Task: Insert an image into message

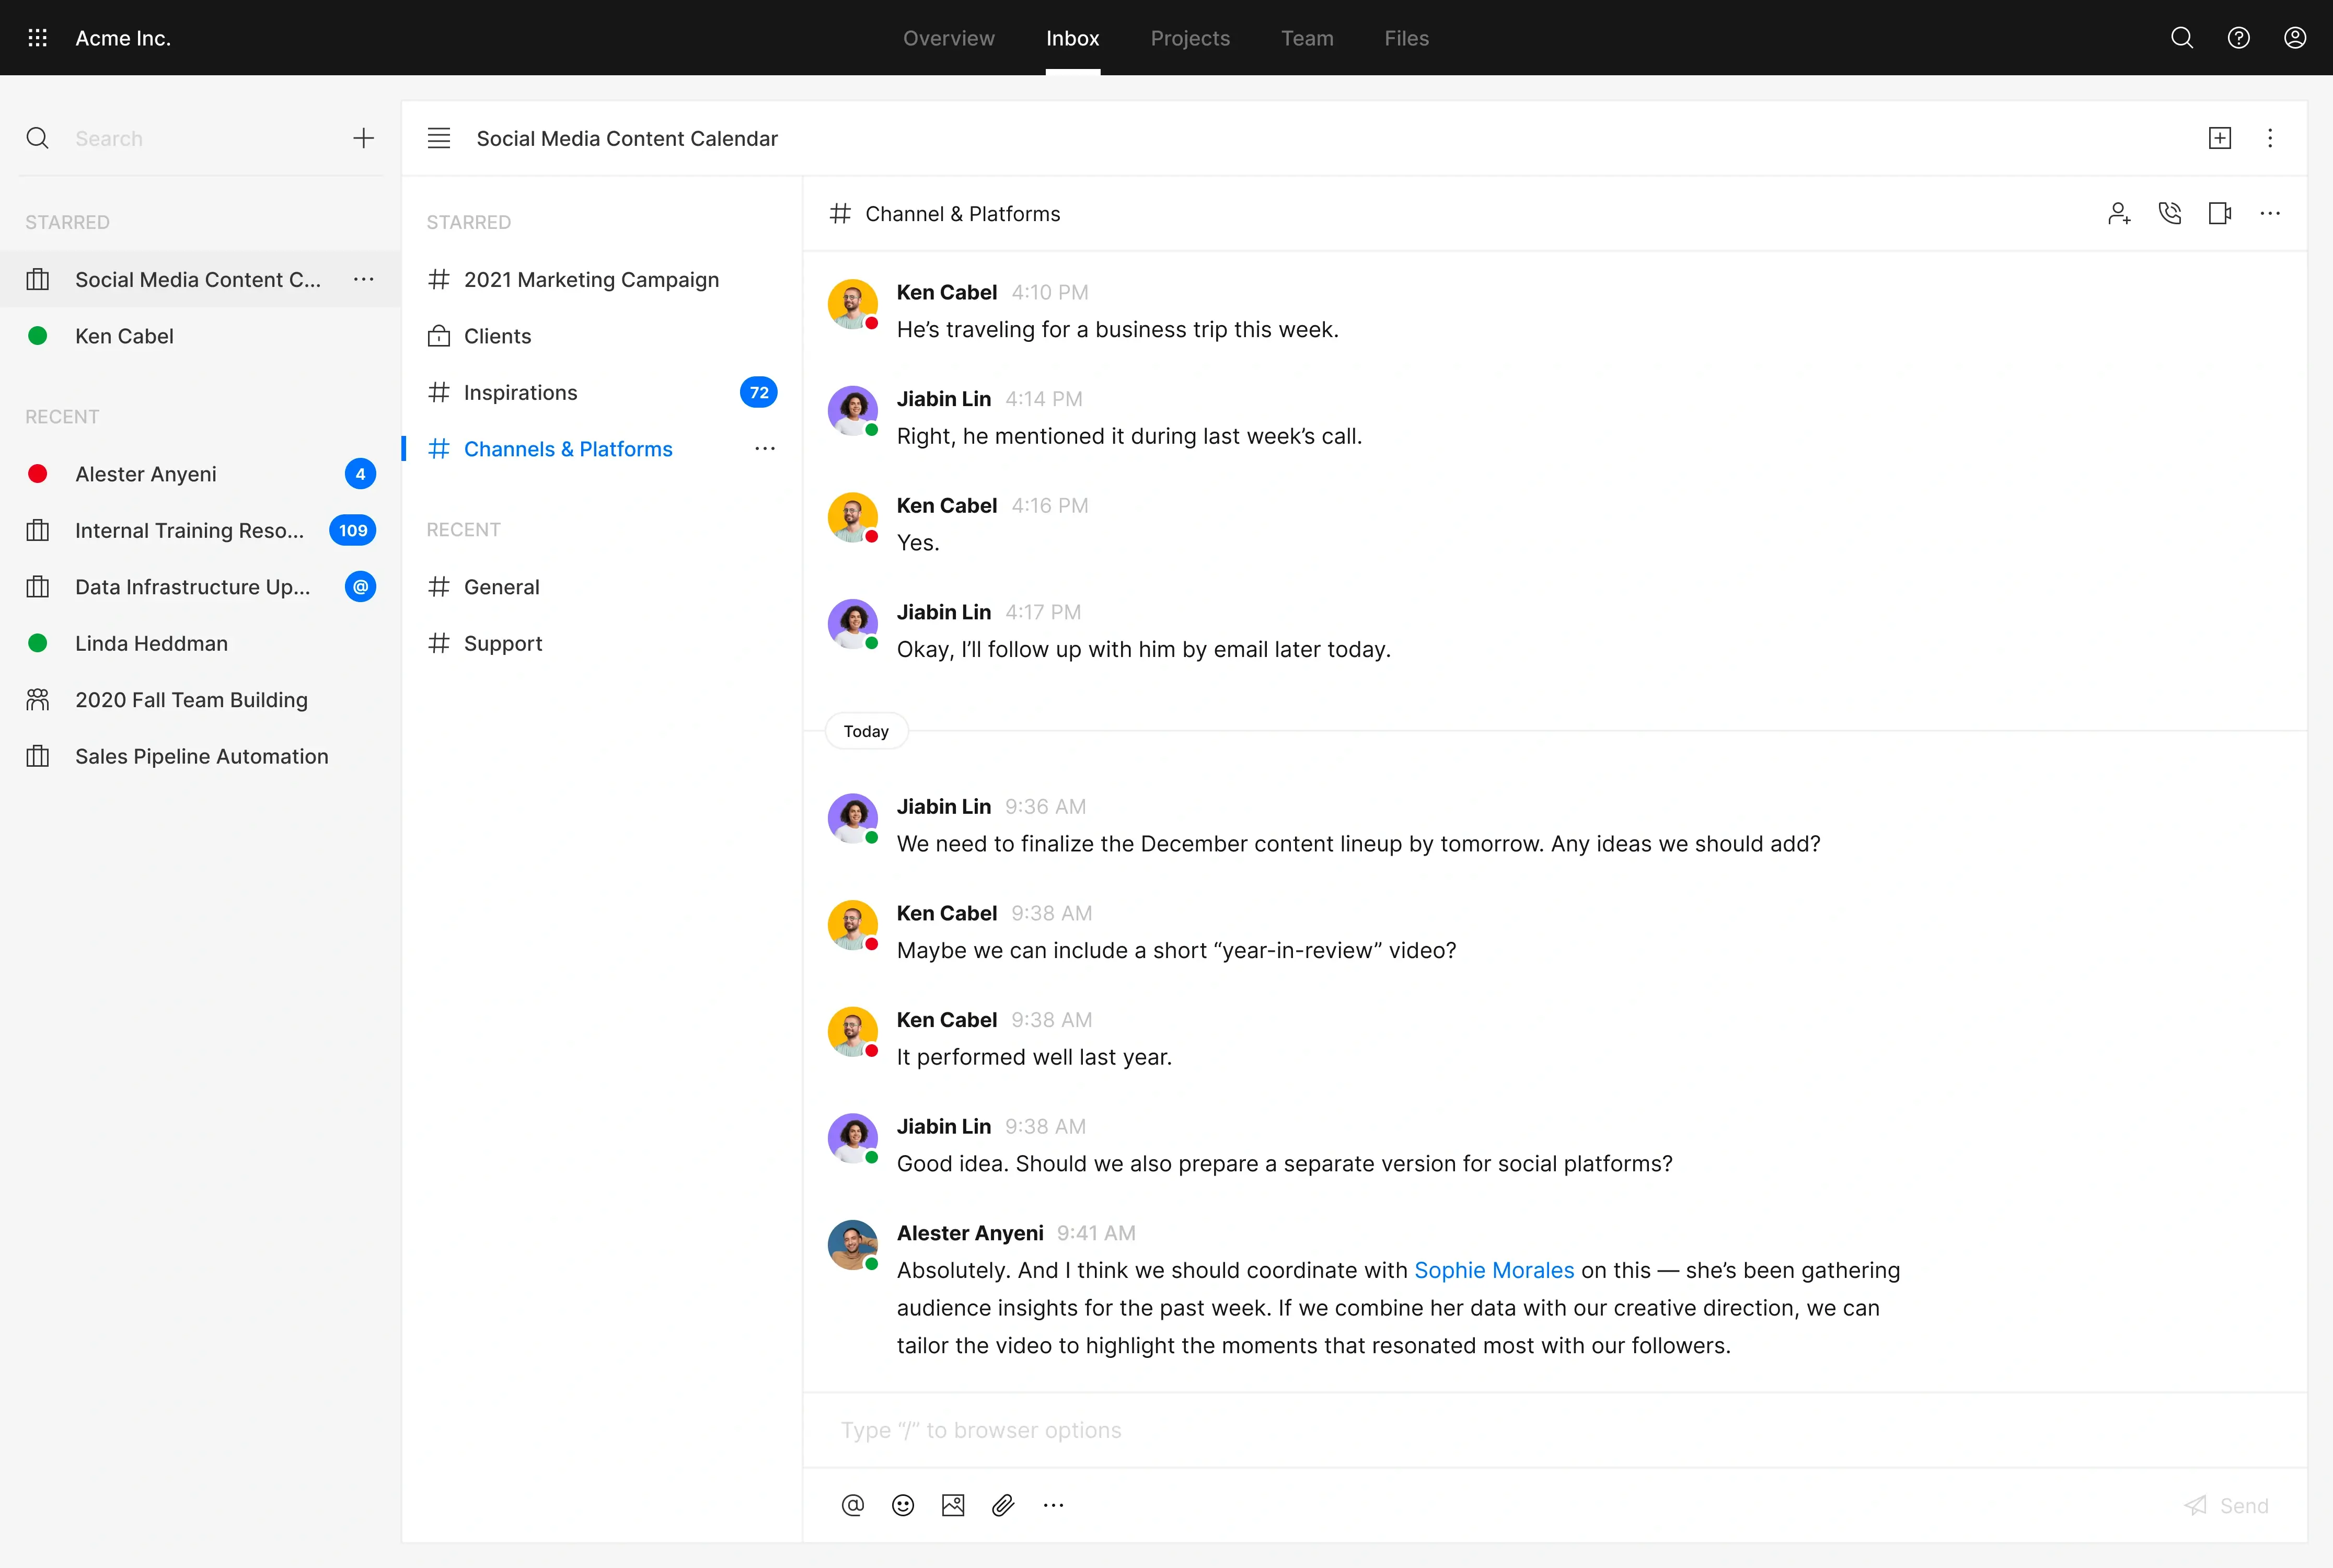Action: pos(953,1505)
